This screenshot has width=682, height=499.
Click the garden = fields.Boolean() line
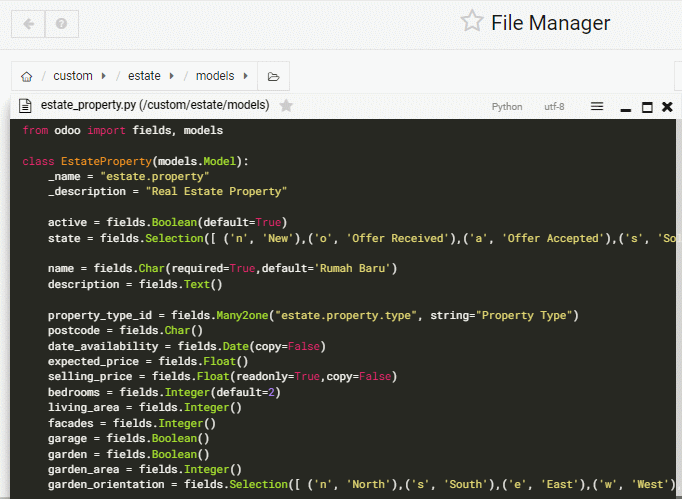pos(129,454)
